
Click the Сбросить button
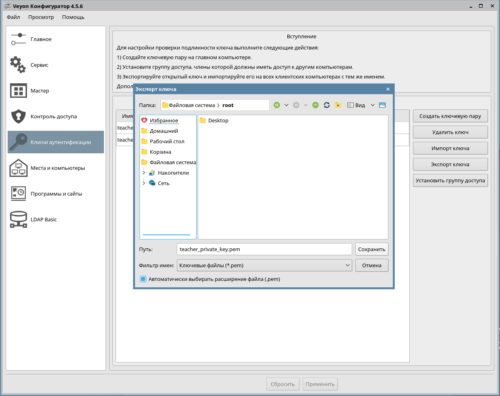(x=283, y=384)
